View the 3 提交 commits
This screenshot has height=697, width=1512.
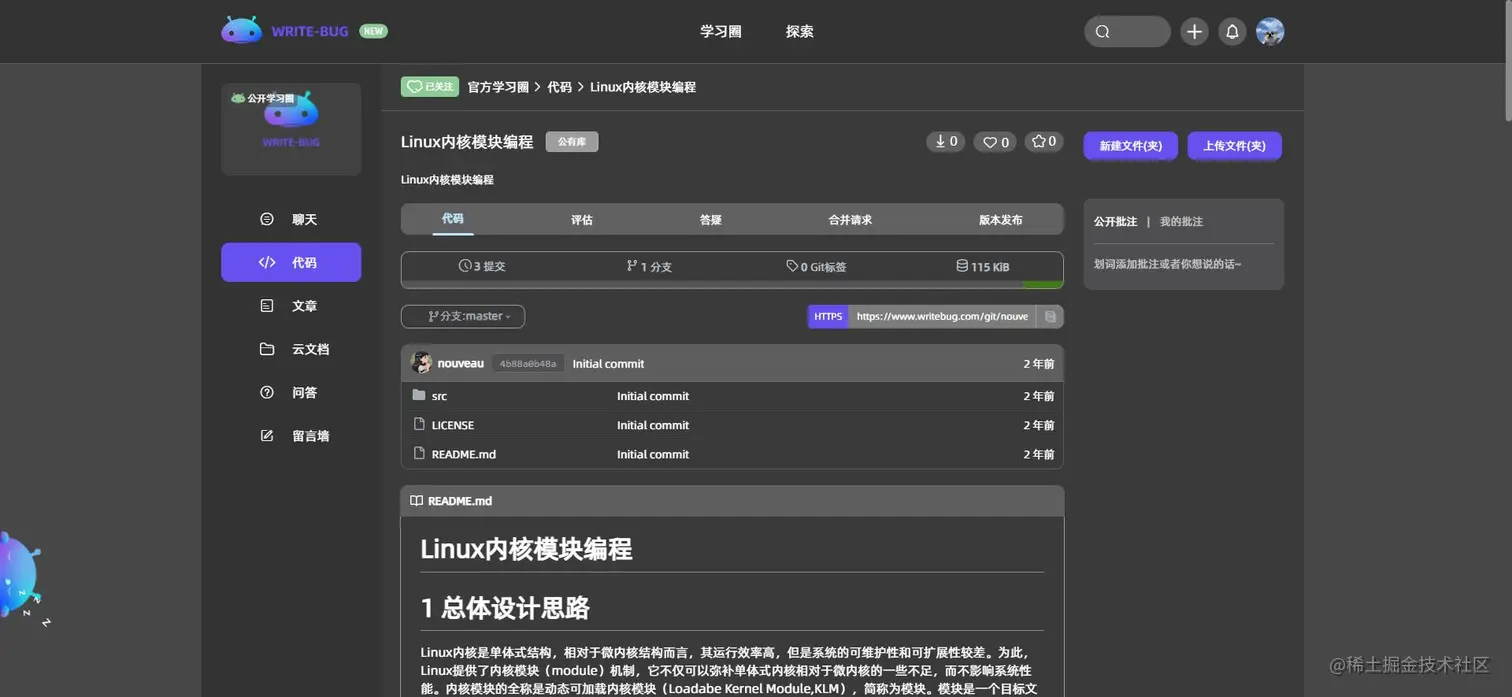(483, 267)
